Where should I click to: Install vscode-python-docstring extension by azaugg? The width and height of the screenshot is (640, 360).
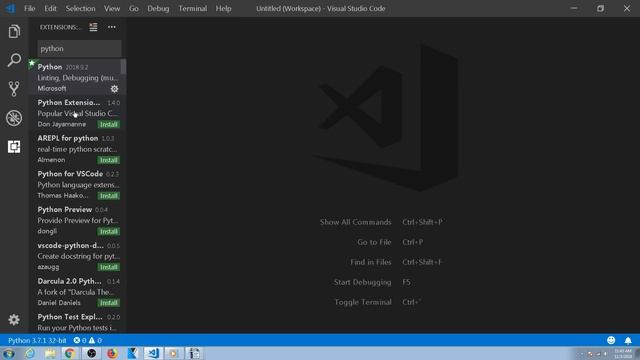[x=109, y=267]
